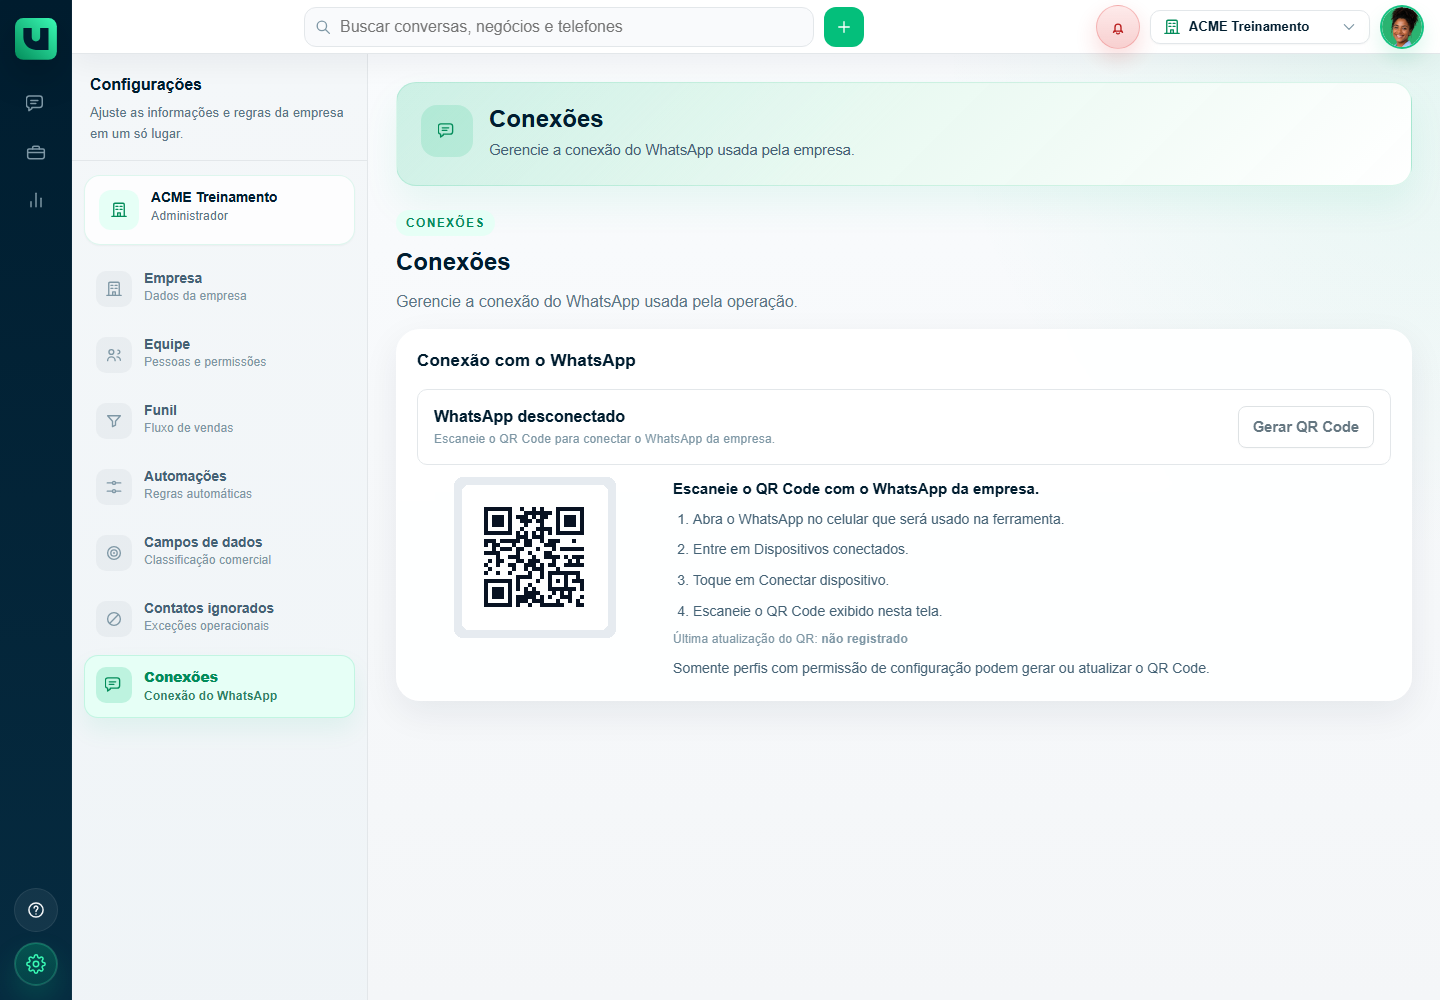Click step 'Escaneie o QR Code exibido nesta tela.'
The image size is (1440, 1000).
click(817, 611)
